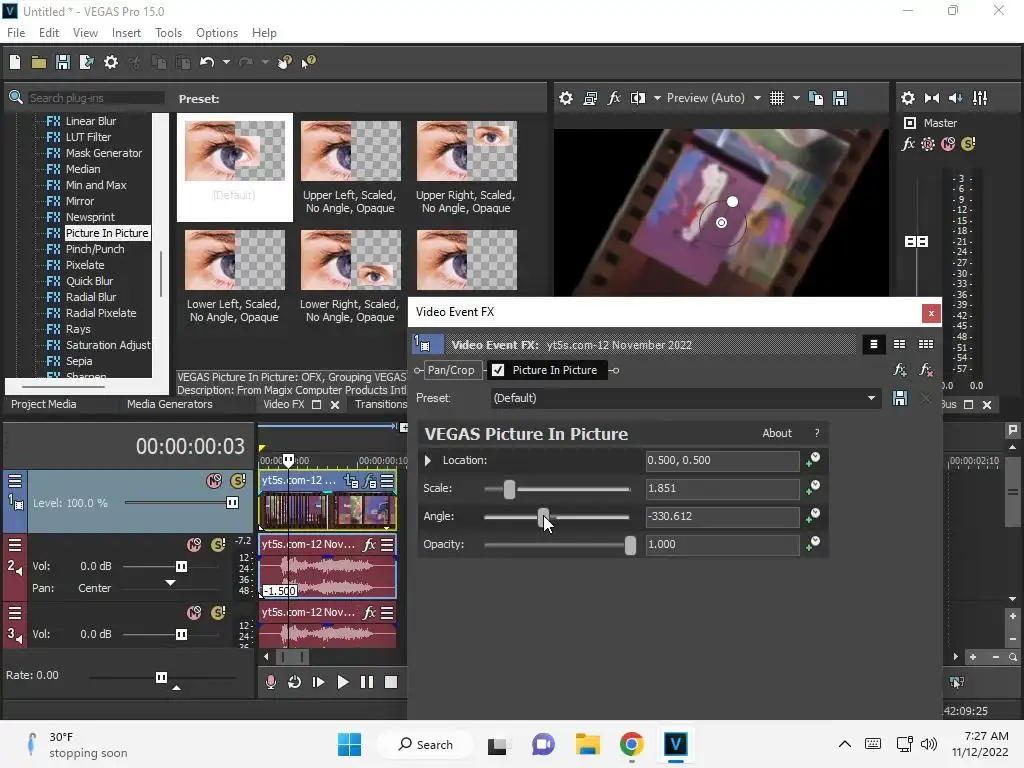Open Event FX on video clip
This screenshot has width=1024, height=768.
coord(370,482)
